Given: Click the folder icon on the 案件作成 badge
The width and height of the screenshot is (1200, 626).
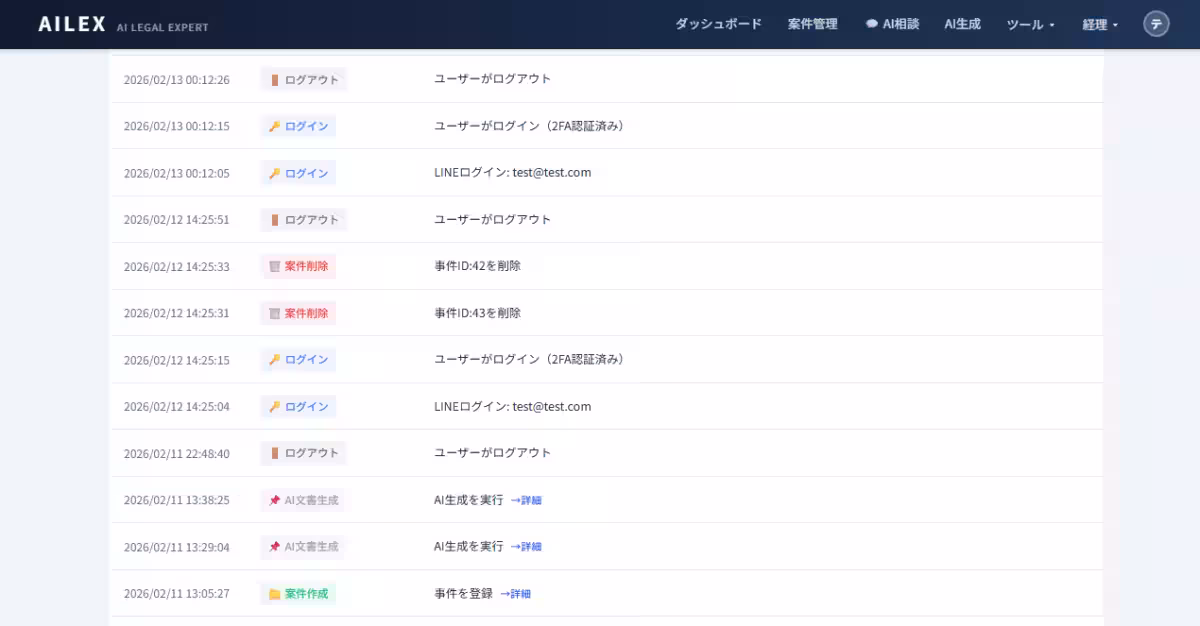Looking at the screenshot, I should pos(274,593).
